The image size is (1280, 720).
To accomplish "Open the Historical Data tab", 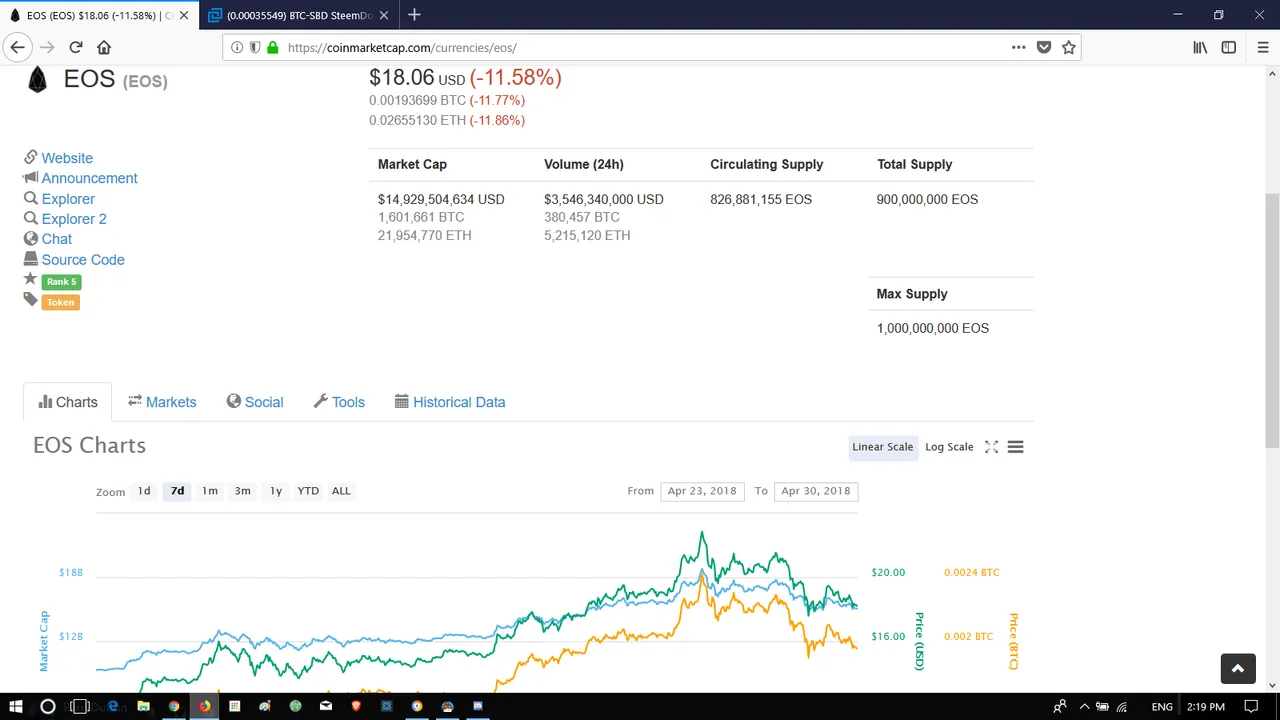I will (x=450, y=402).
